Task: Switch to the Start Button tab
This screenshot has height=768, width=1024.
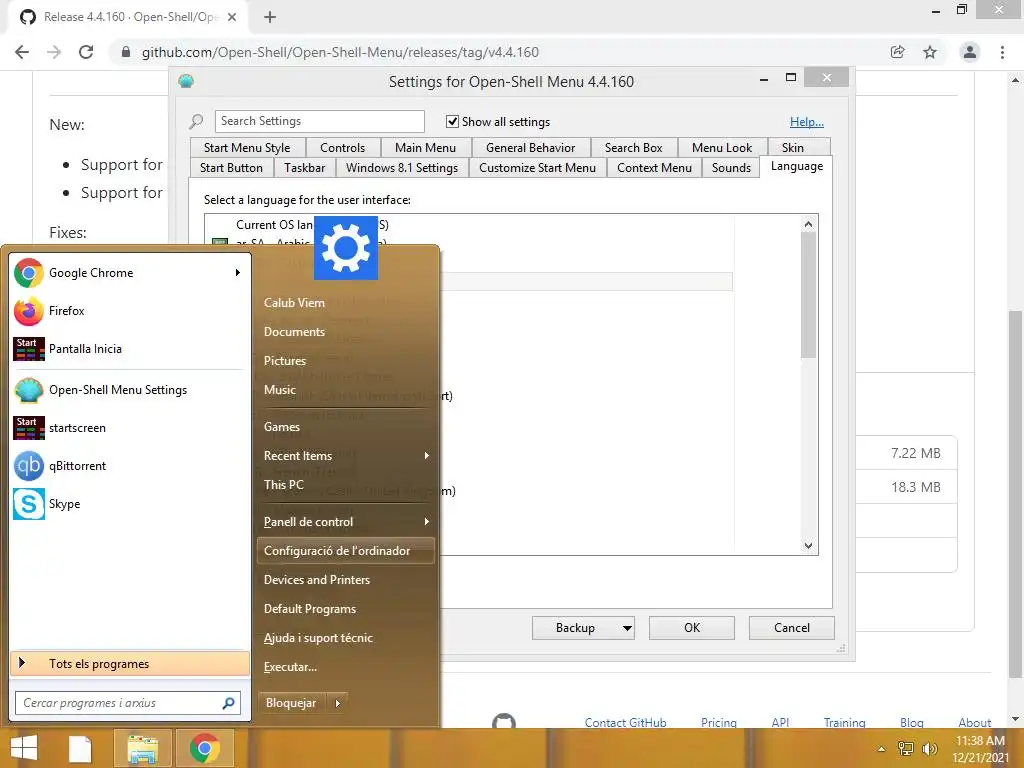Action: 231,168
